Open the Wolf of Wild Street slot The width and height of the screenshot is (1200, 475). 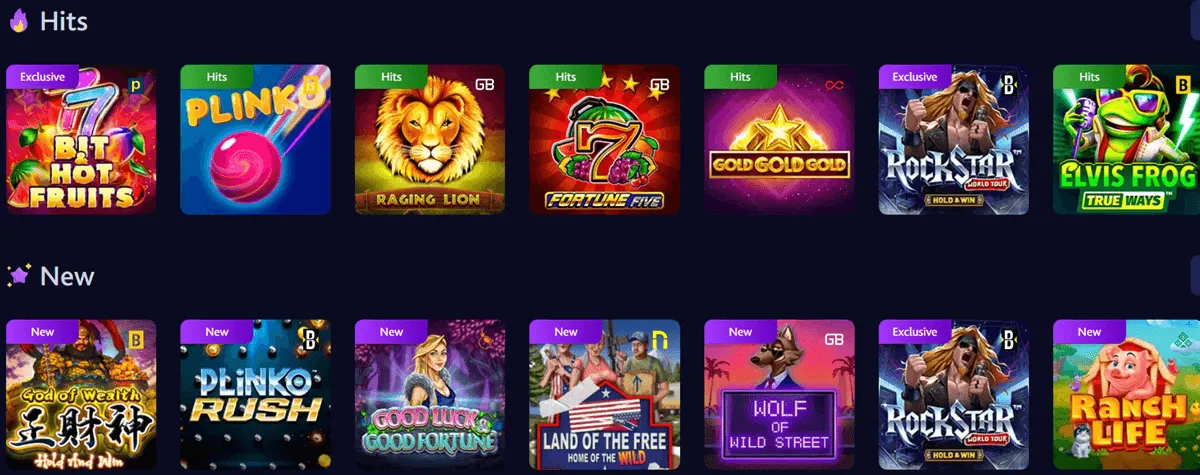(779, 395)
